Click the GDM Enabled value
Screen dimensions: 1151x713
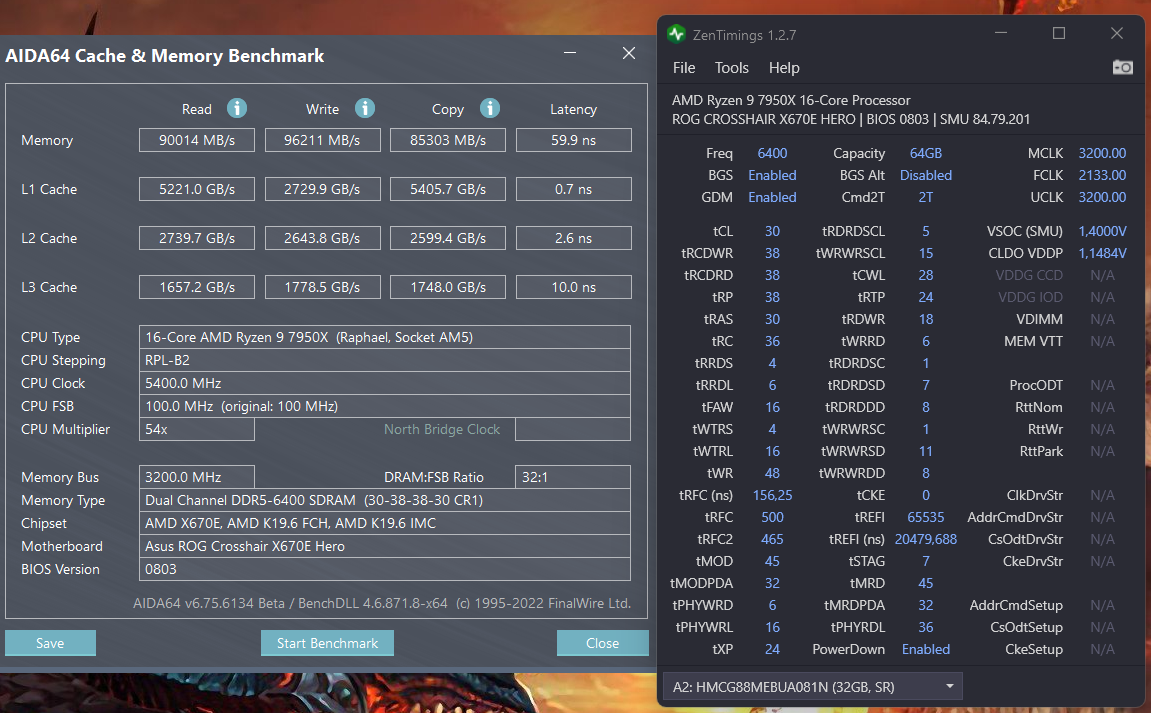(x=772, y=197)
